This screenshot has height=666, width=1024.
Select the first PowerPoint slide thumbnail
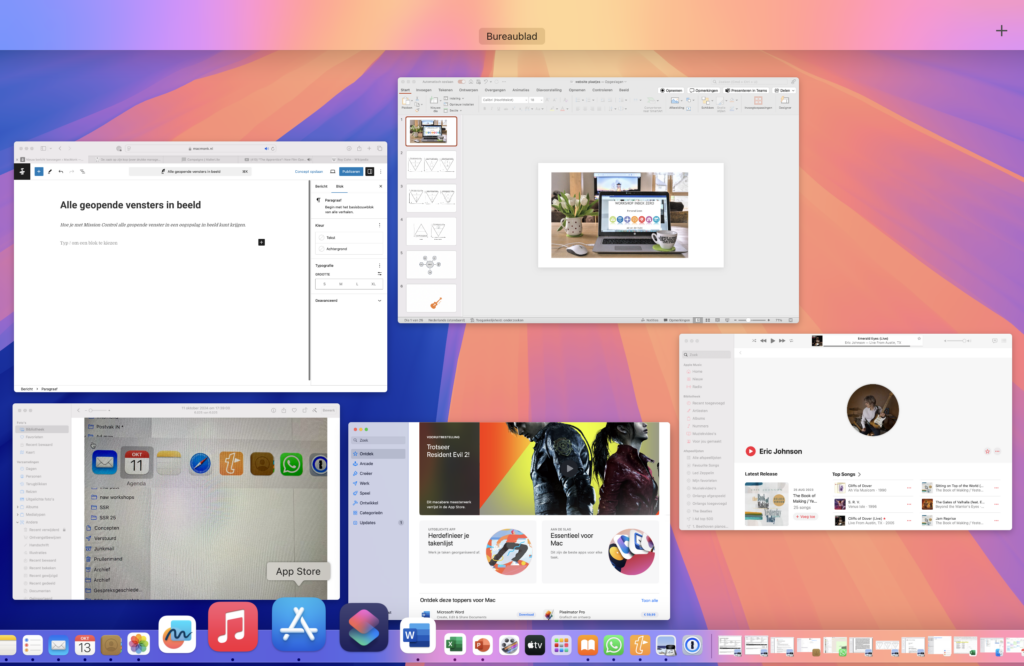coord(432,131)
